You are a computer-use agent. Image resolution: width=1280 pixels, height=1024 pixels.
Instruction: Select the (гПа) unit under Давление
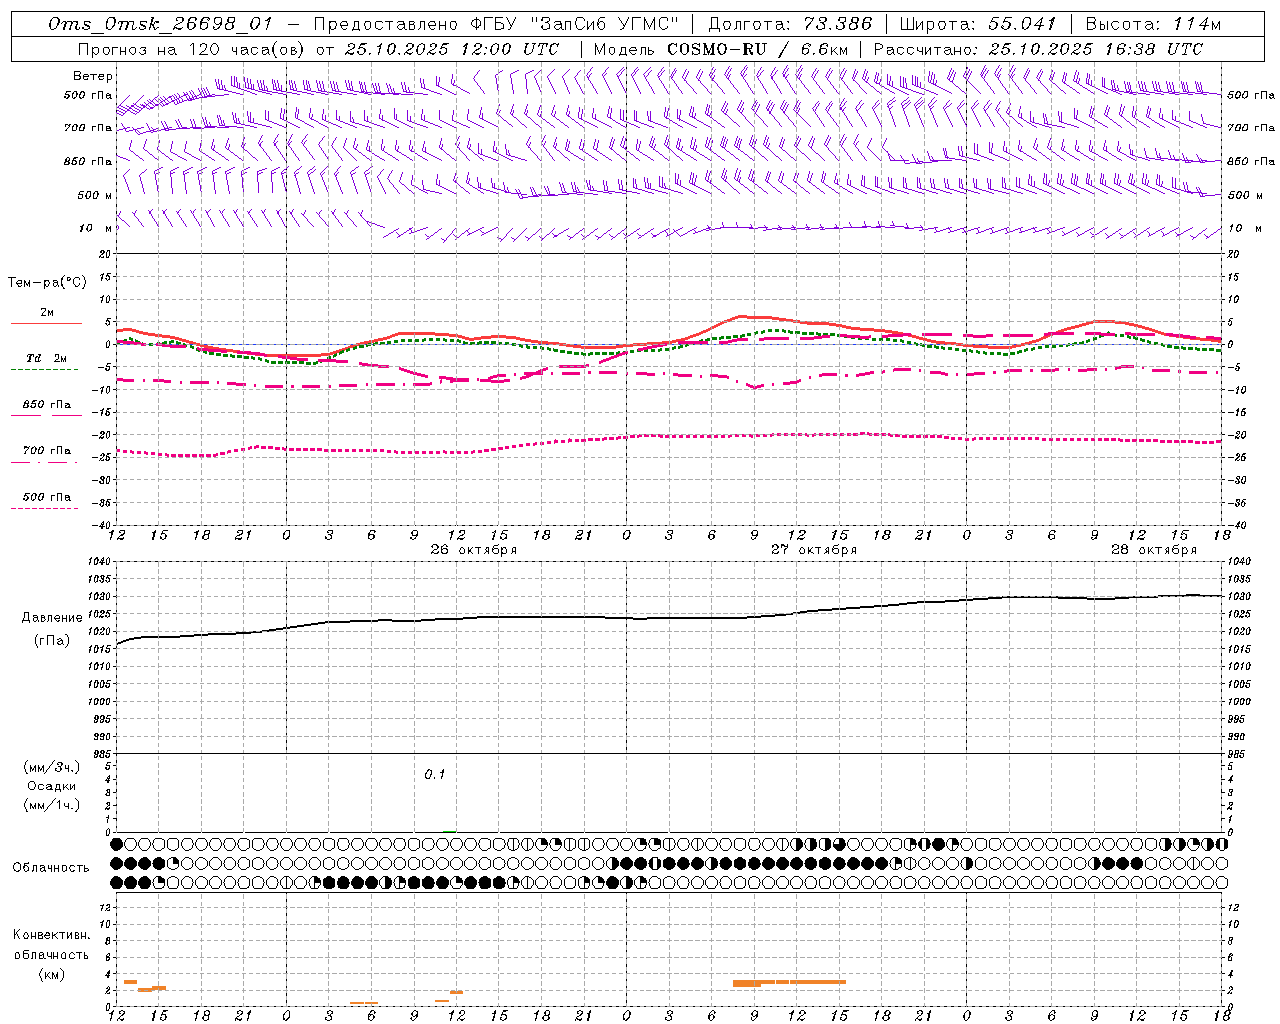click(52, 641)
